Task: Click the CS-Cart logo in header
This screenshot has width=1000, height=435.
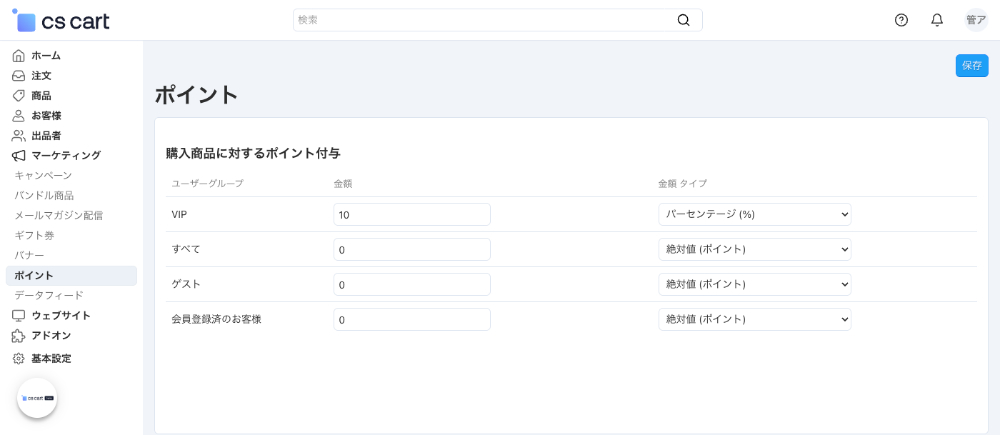Action: [x=61, y=21]
